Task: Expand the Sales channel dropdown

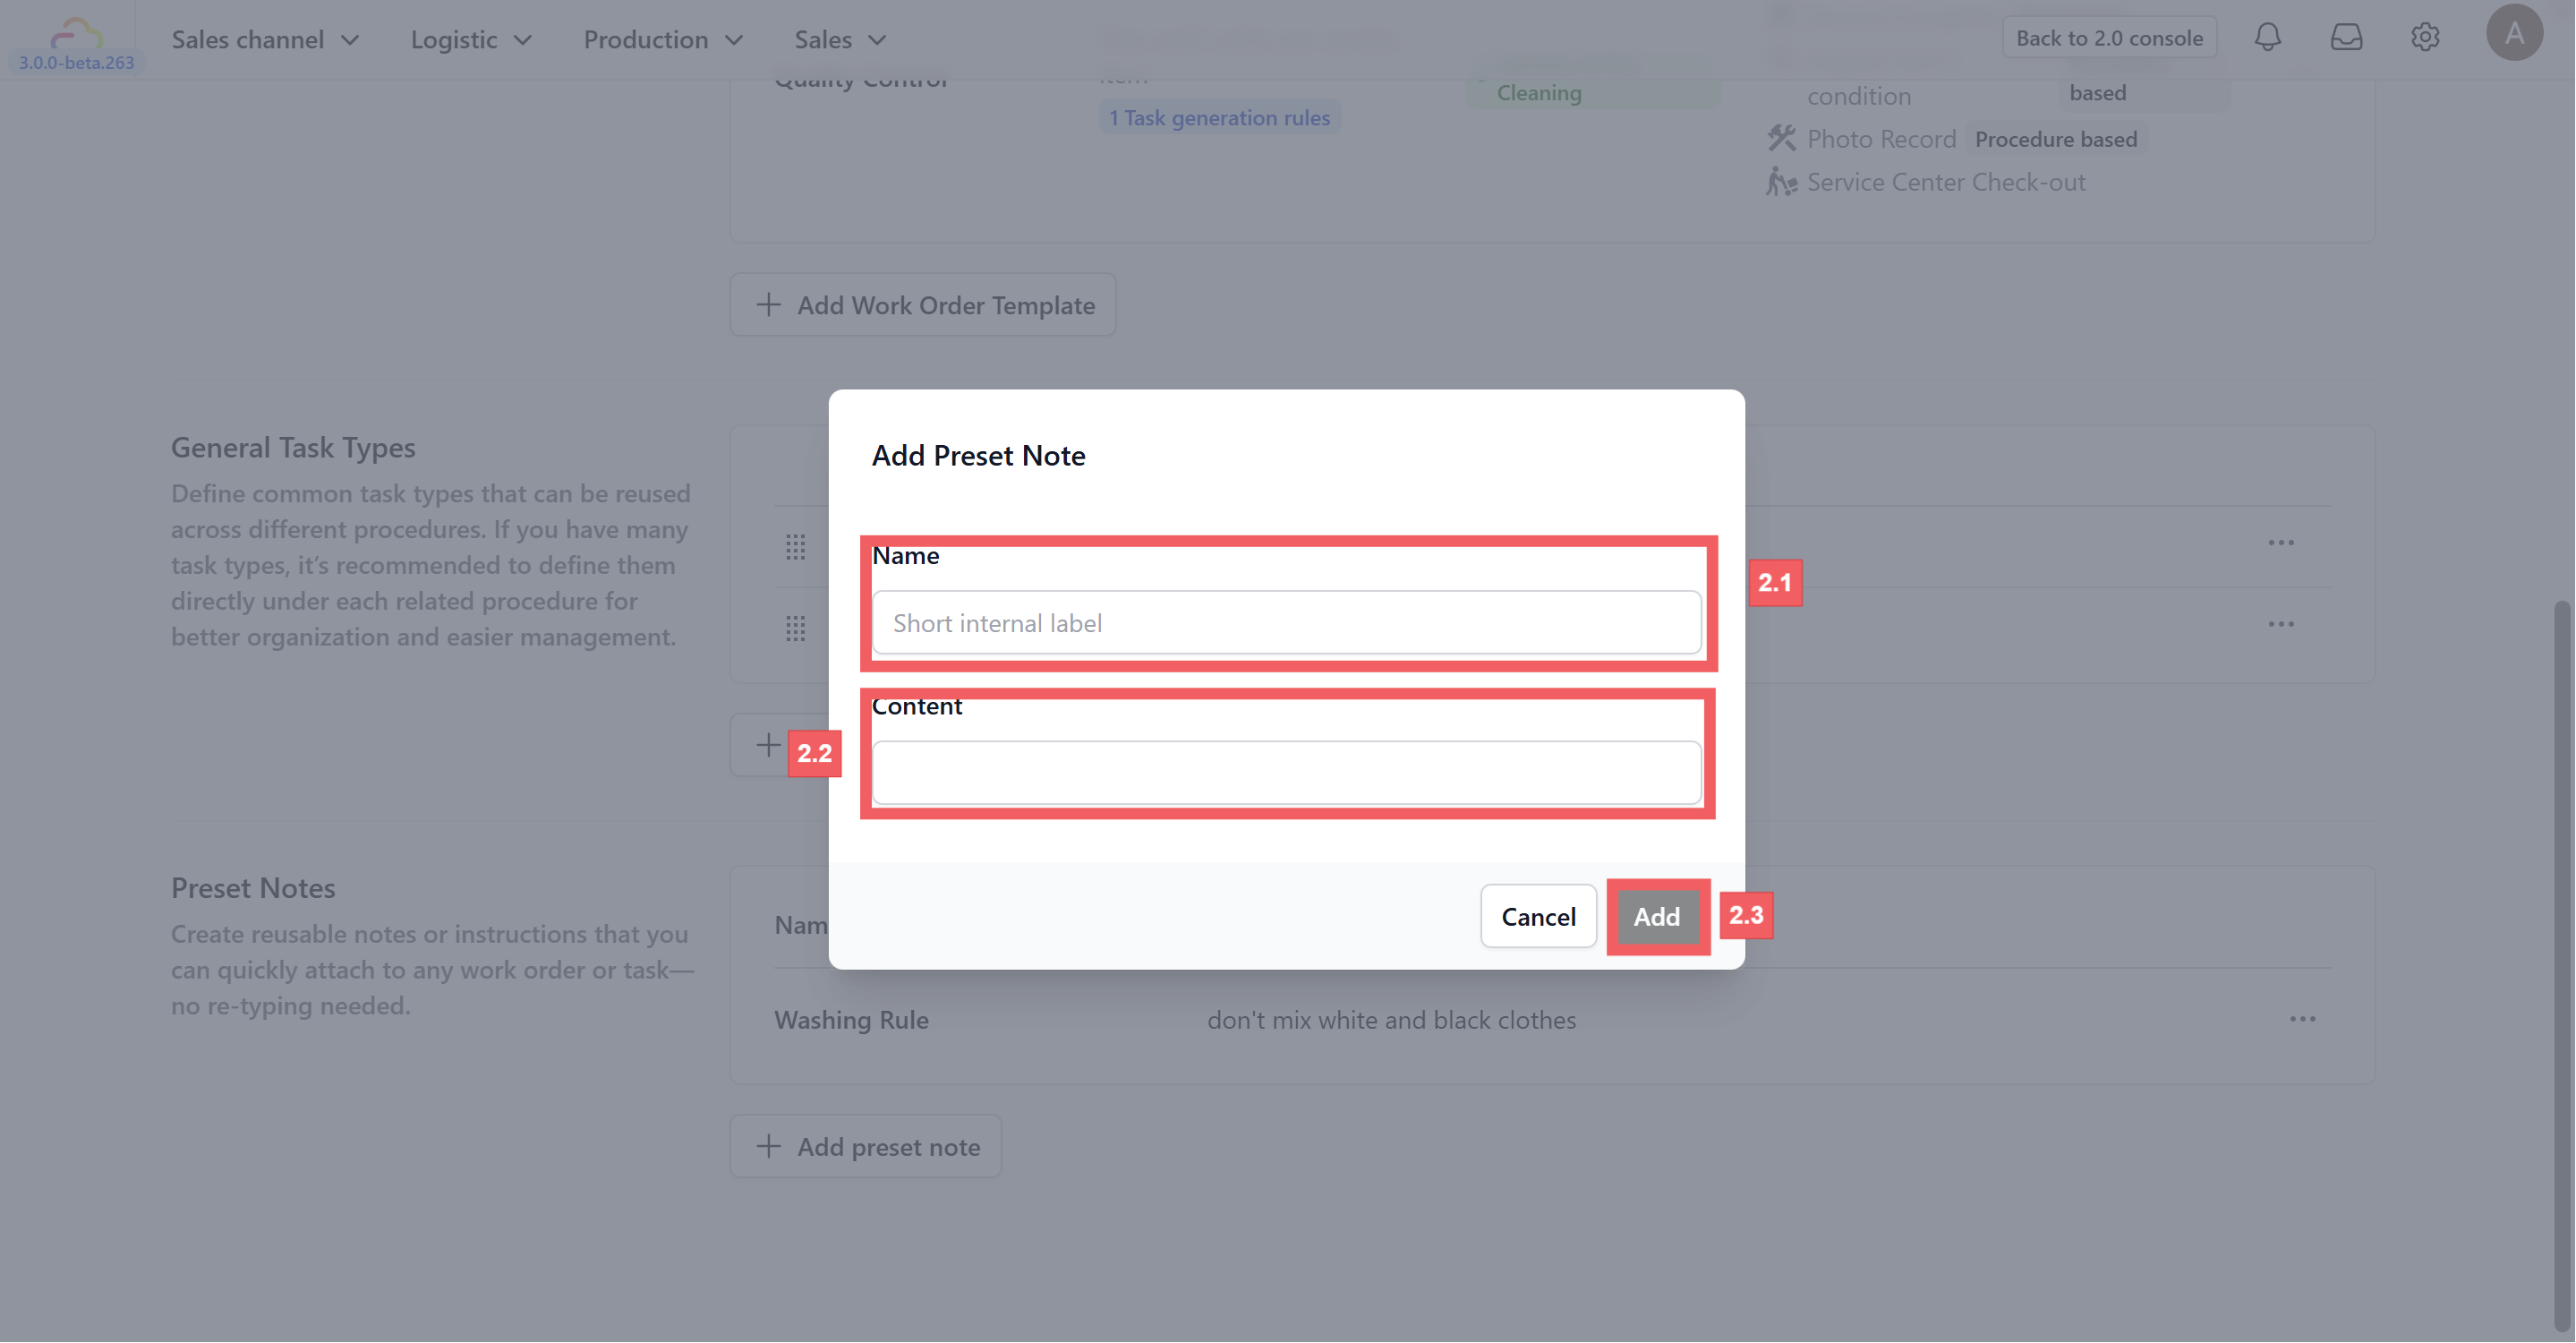Action: click(265, 40)
